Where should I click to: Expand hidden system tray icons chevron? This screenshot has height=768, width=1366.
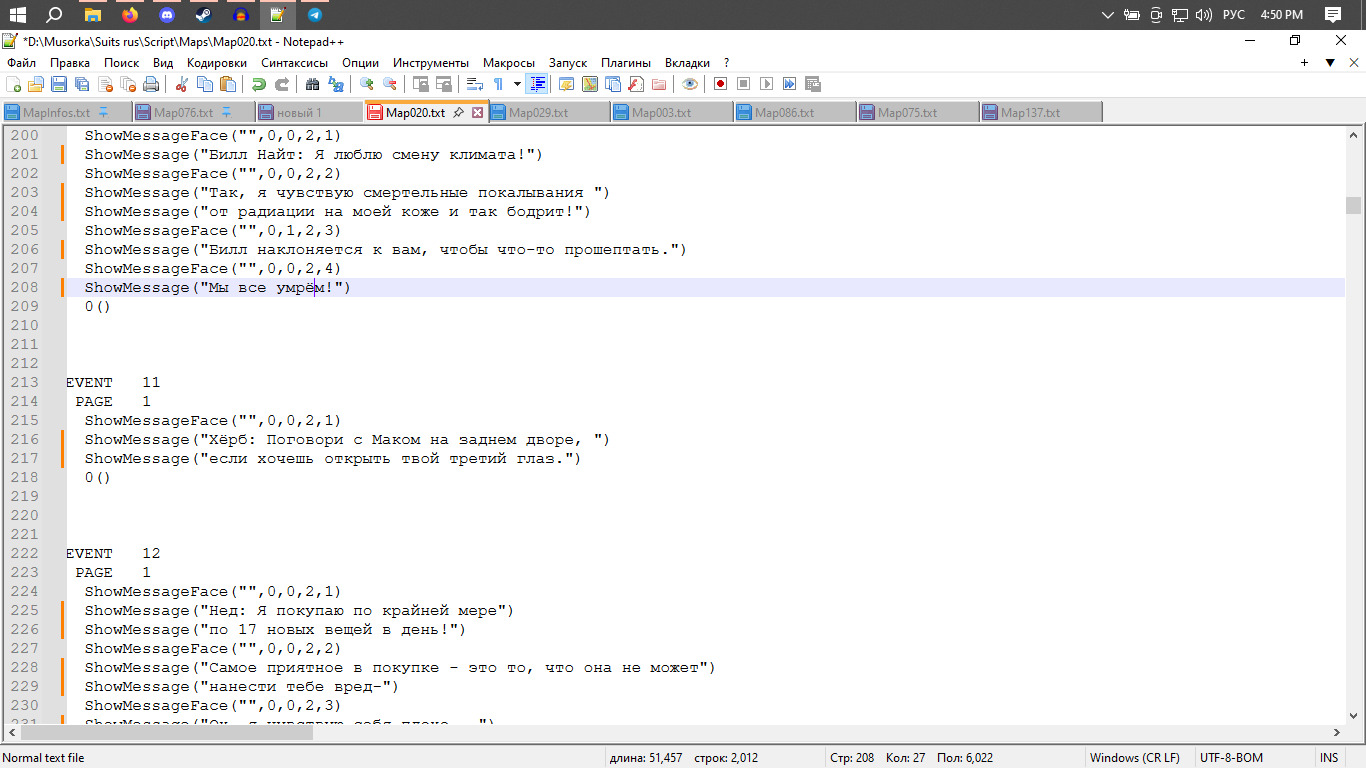coord(1107,15)
